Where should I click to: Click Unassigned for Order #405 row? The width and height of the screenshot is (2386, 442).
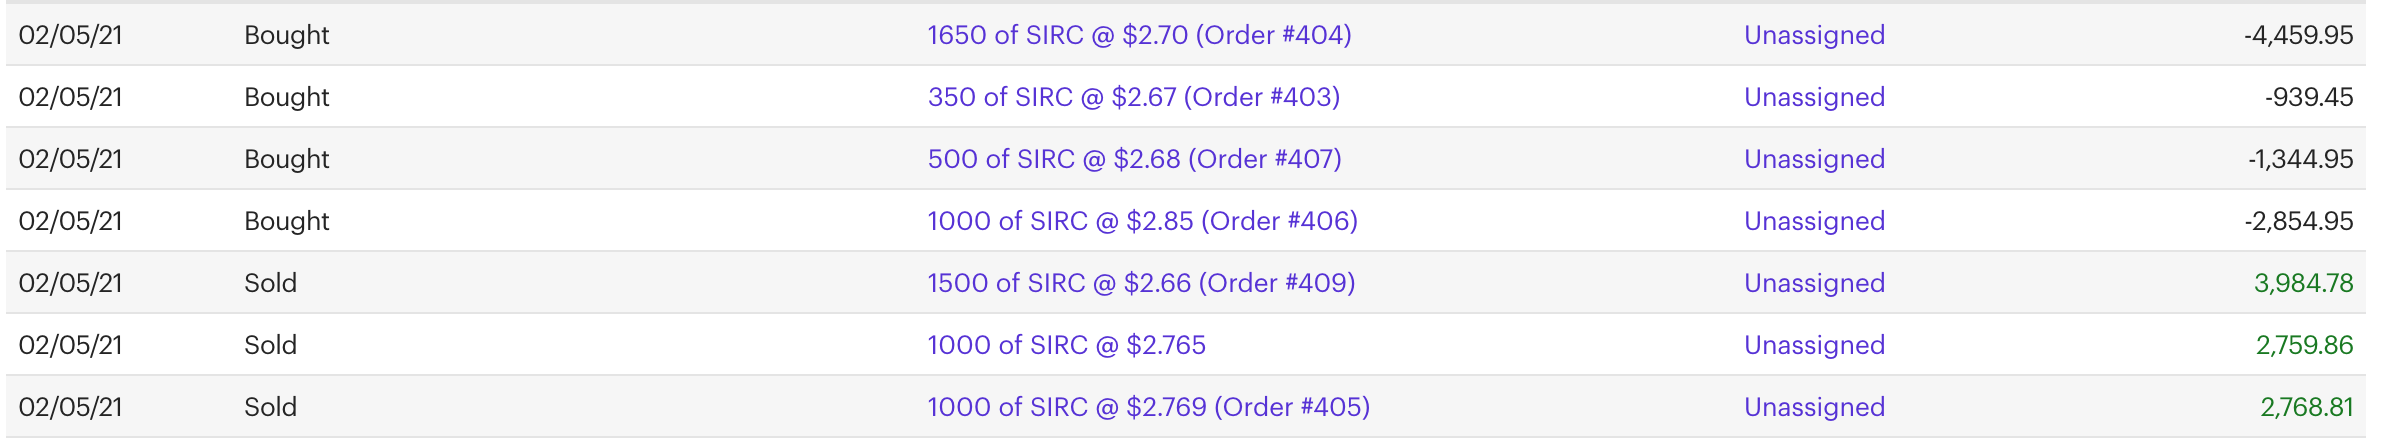1814,407
